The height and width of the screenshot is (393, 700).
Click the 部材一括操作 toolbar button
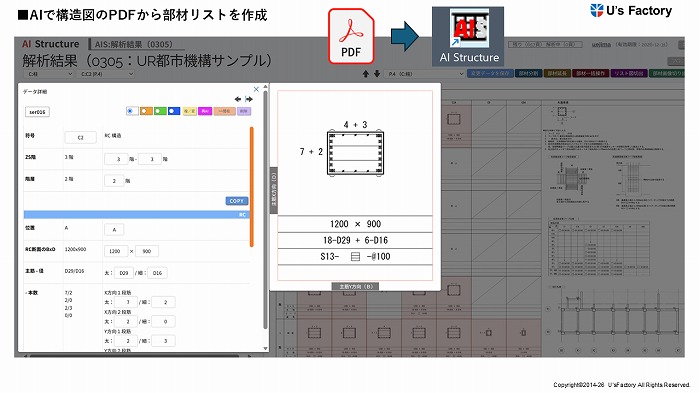(590, 73)
